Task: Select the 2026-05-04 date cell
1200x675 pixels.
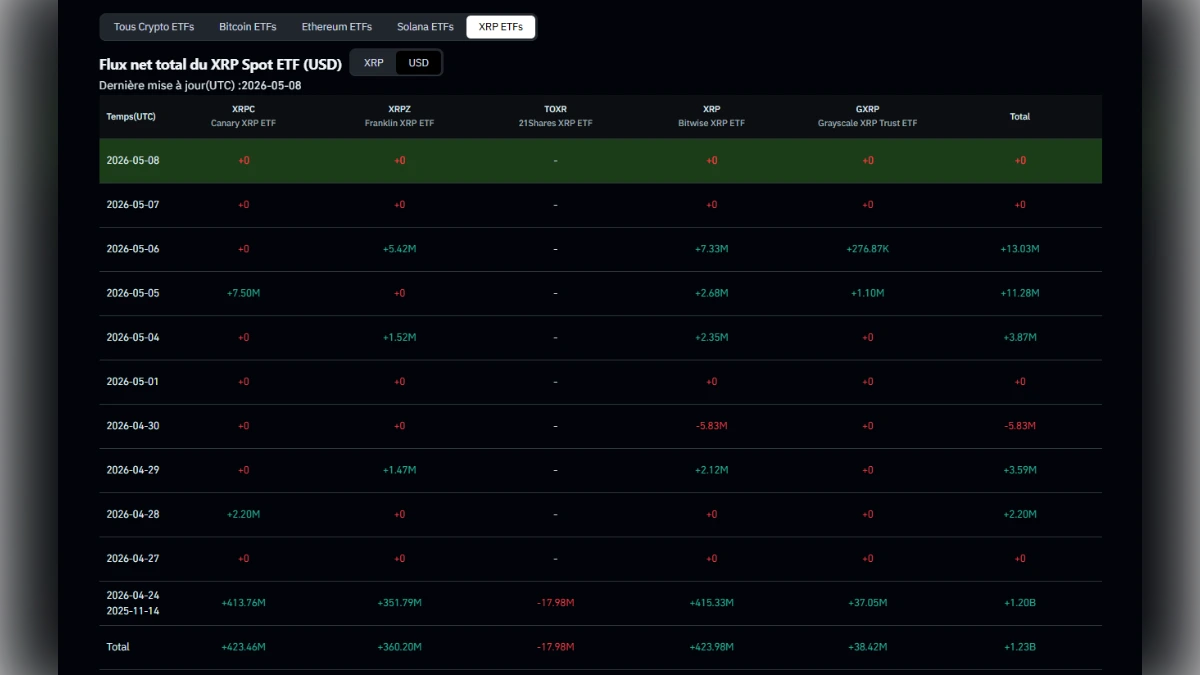Action: coord(133,337)
